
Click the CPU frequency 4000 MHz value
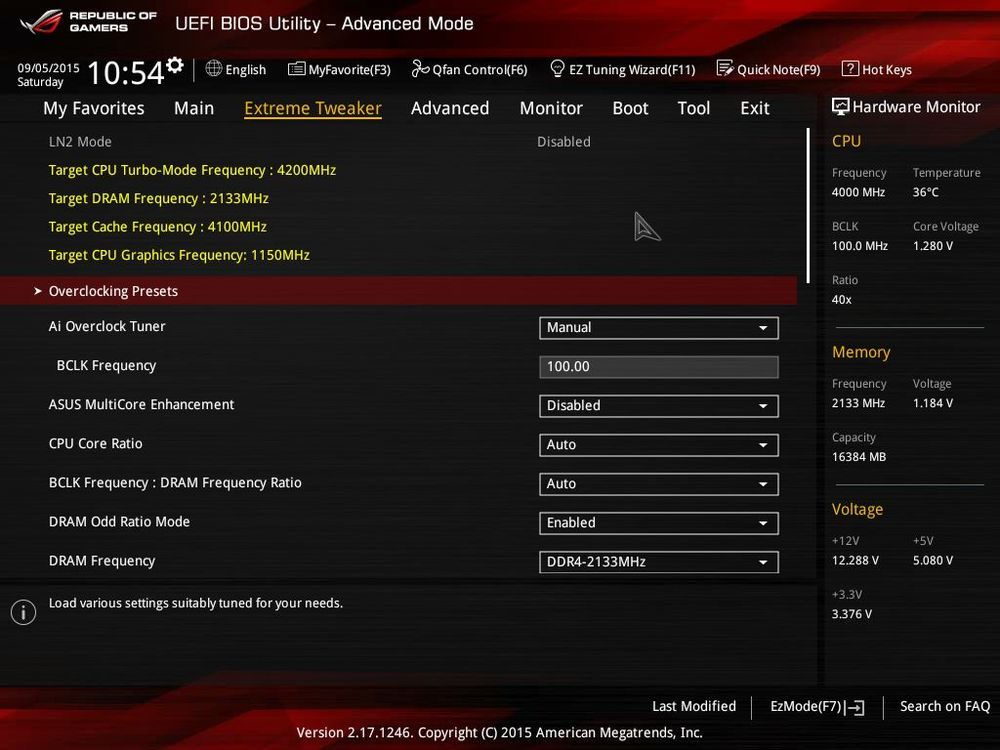pos(858,192)
